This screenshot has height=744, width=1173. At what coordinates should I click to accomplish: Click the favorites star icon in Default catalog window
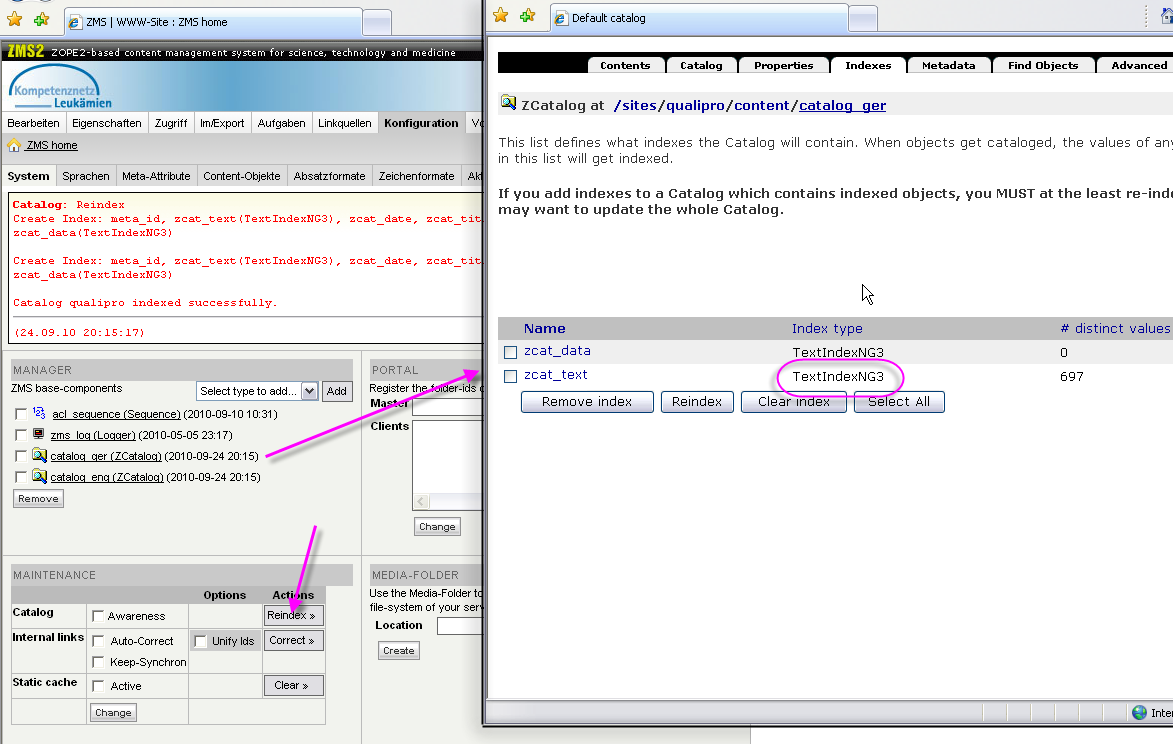pyautogui.click(x=500, y=15)
